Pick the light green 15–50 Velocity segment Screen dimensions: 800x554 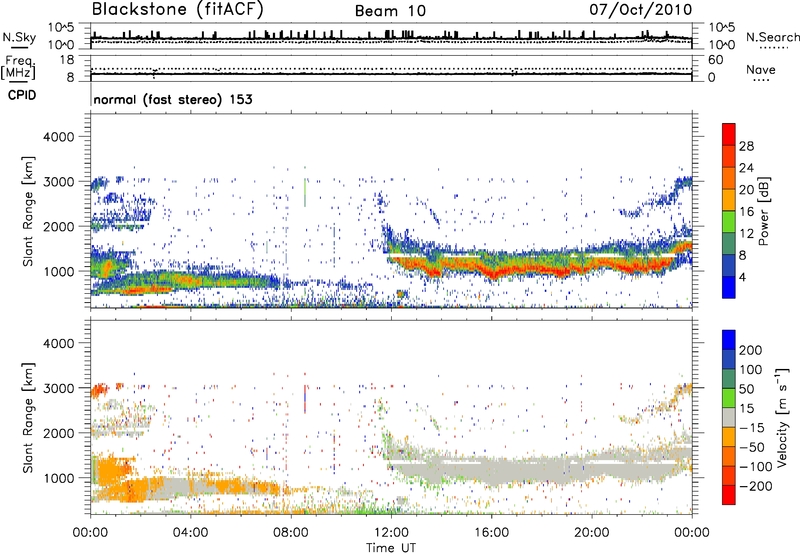(729, 398)
